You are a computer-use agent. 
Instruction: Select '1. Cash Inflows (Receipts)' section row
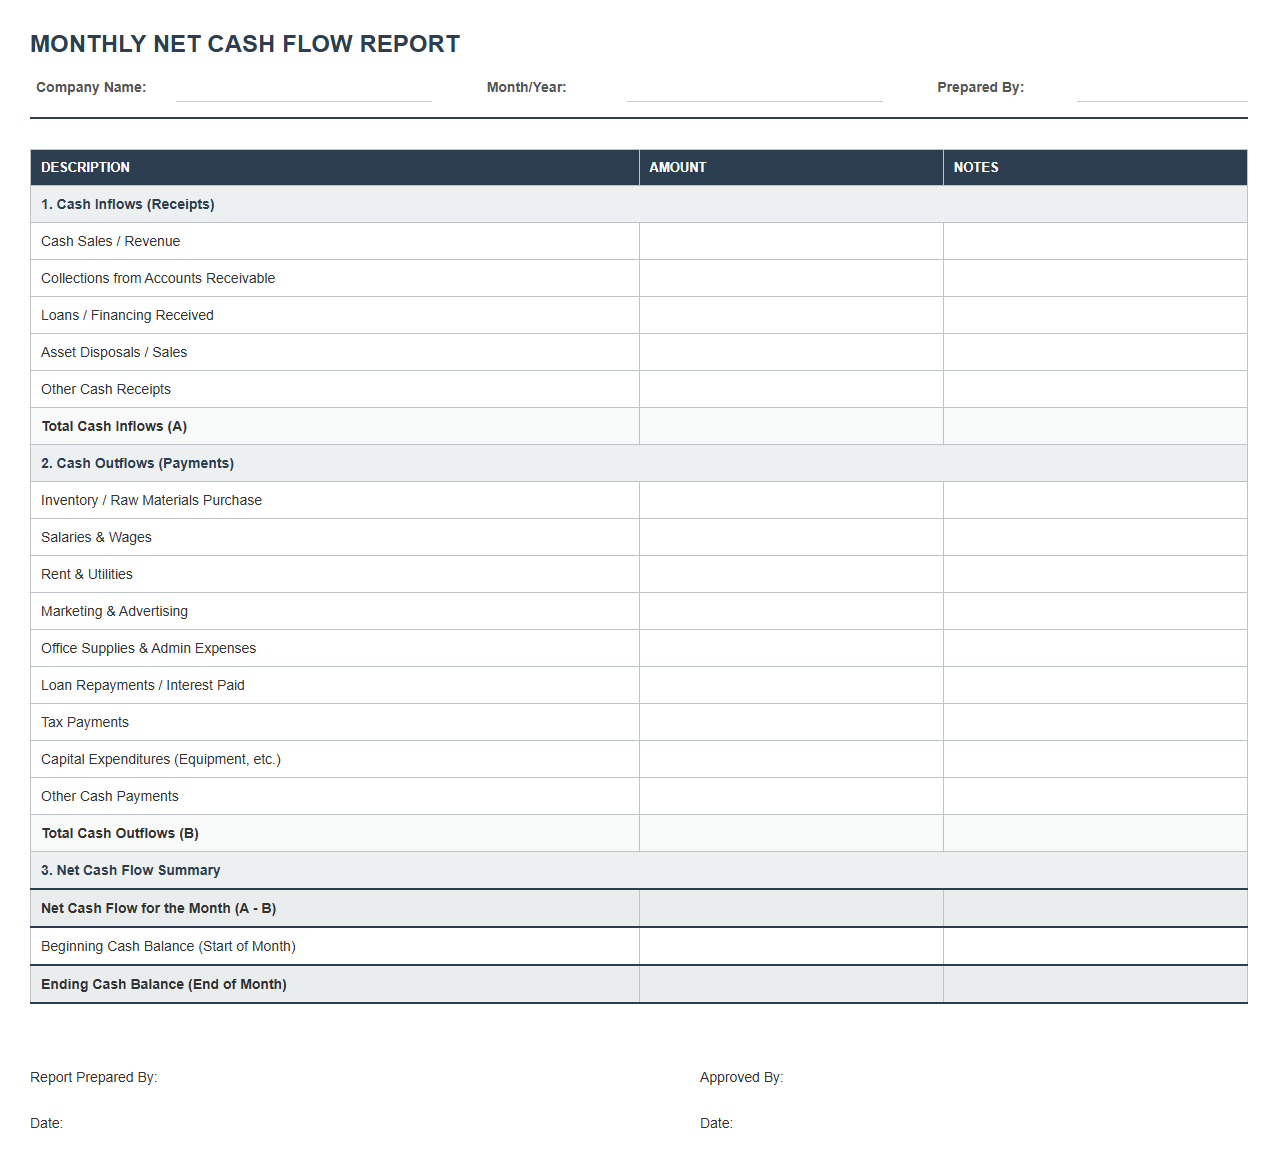click(639, 204)
